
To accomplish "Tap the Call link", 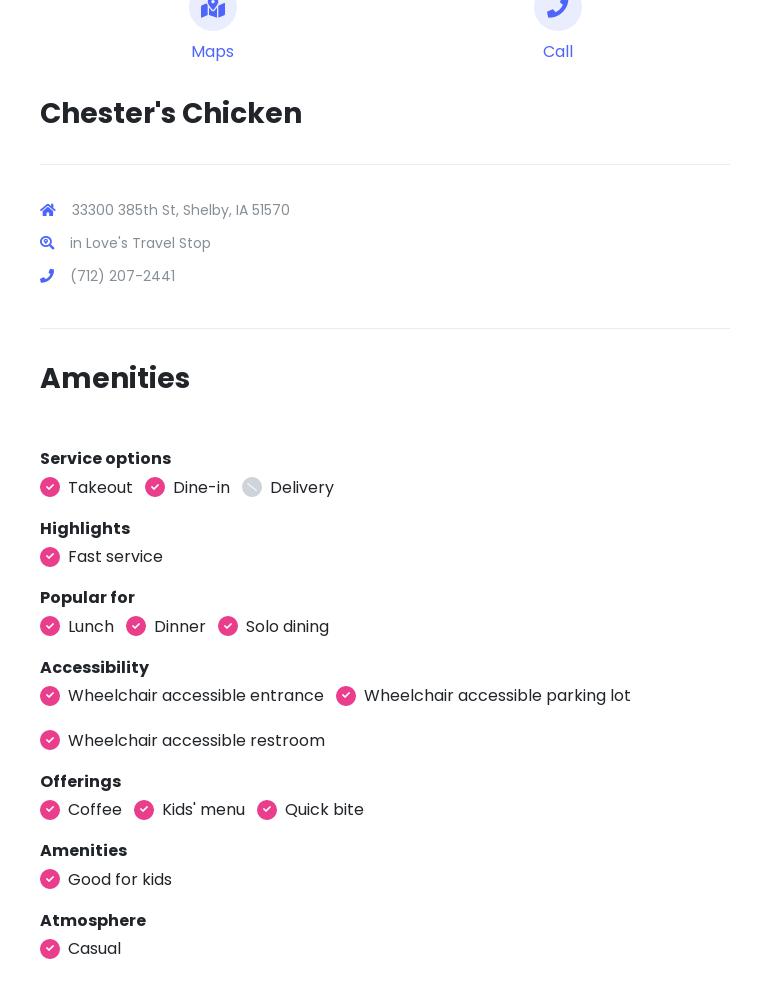I will click(x=558, y=52).
